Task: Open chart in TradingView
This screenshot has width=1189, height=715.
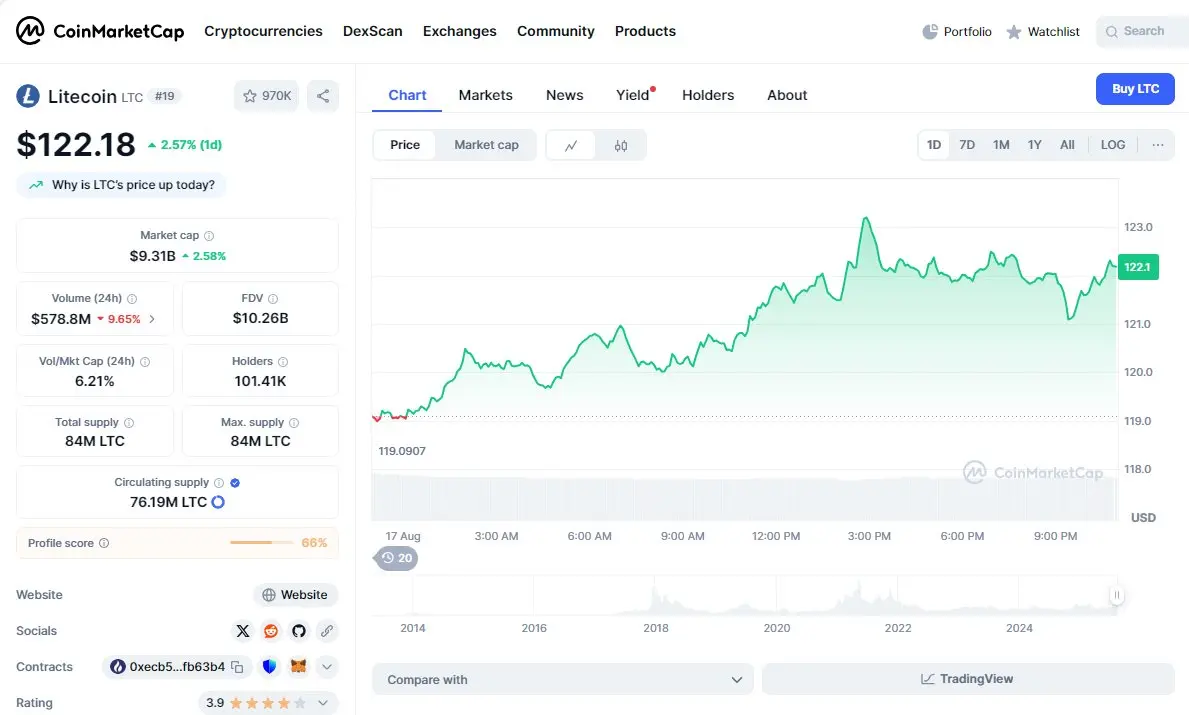Action: pos(968,679)
